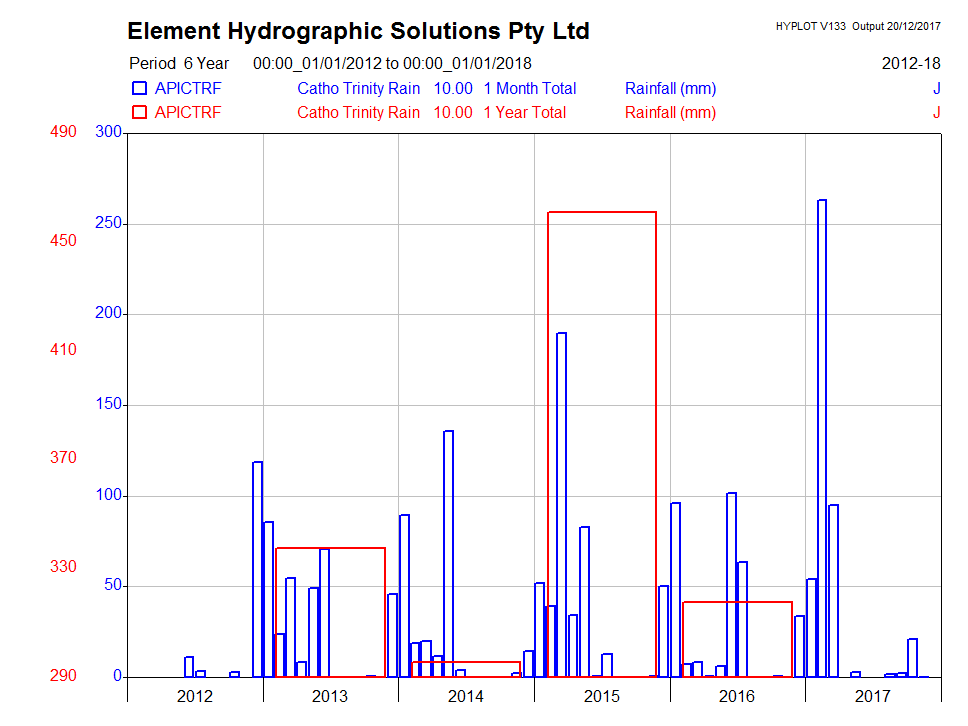Click the red 2013 yearly total box
The width and height of the screenshot is (968, 726).
pyautogui.click(x=330, y=549)
